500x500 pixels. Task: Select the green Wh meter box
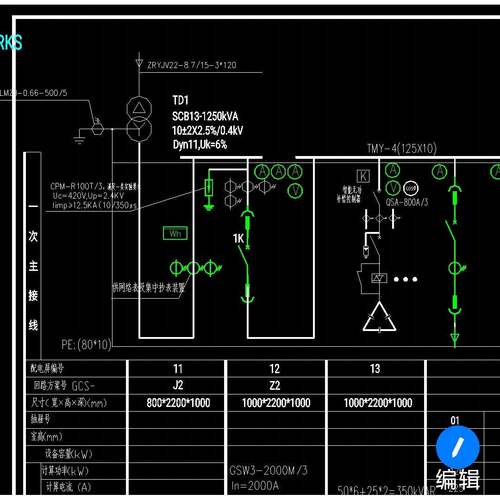175,233
